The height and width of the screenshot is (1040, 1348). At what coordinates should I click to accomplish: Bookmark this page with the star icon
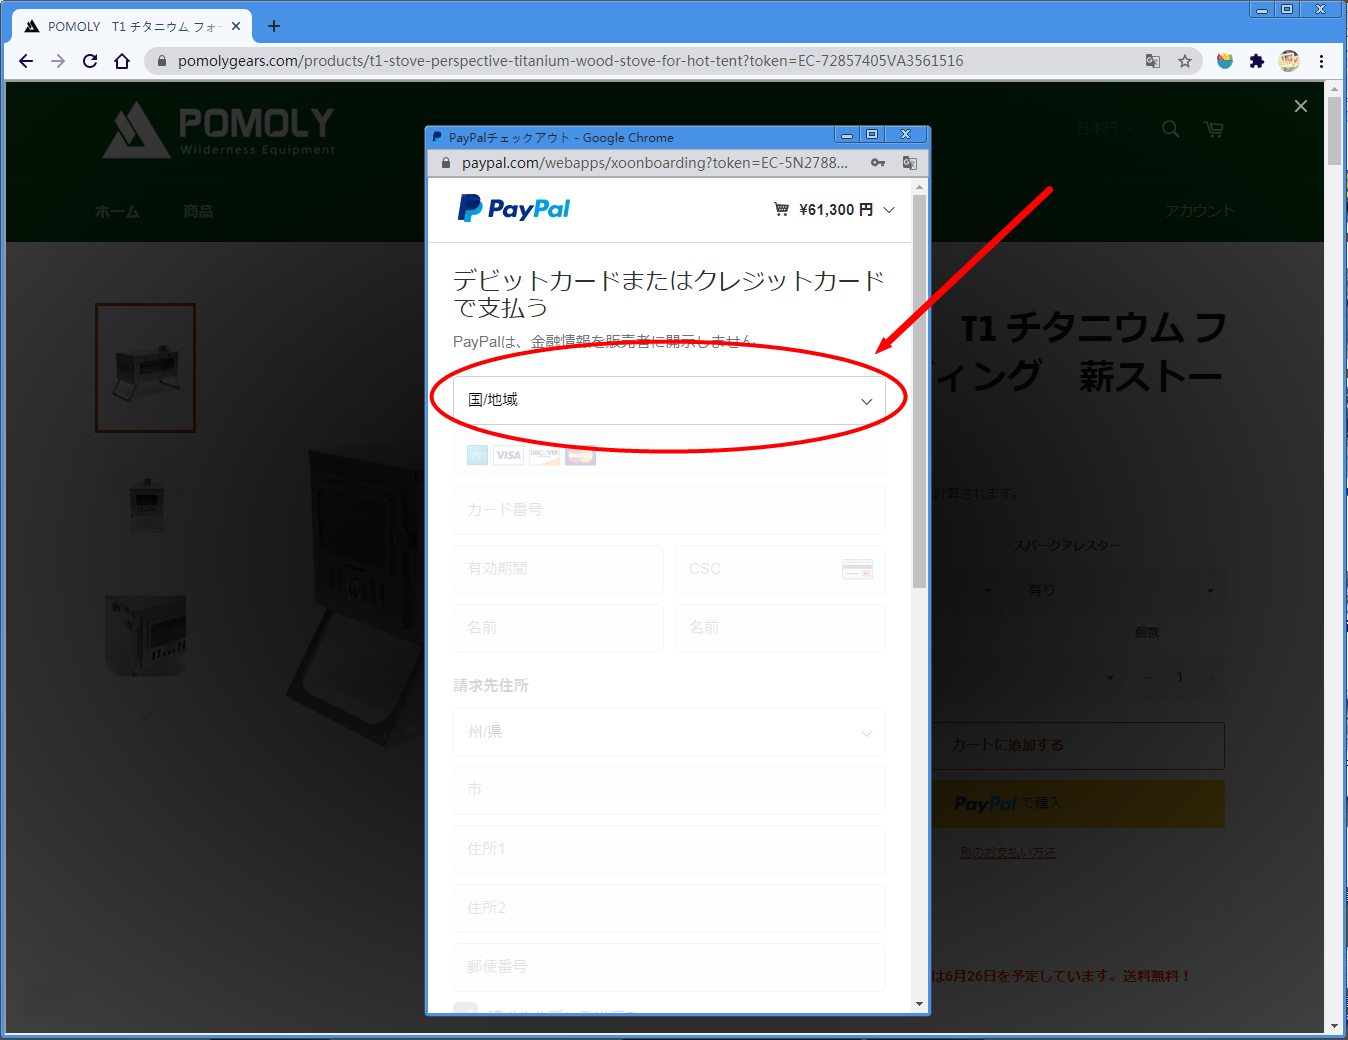[x=1185, y=61]
